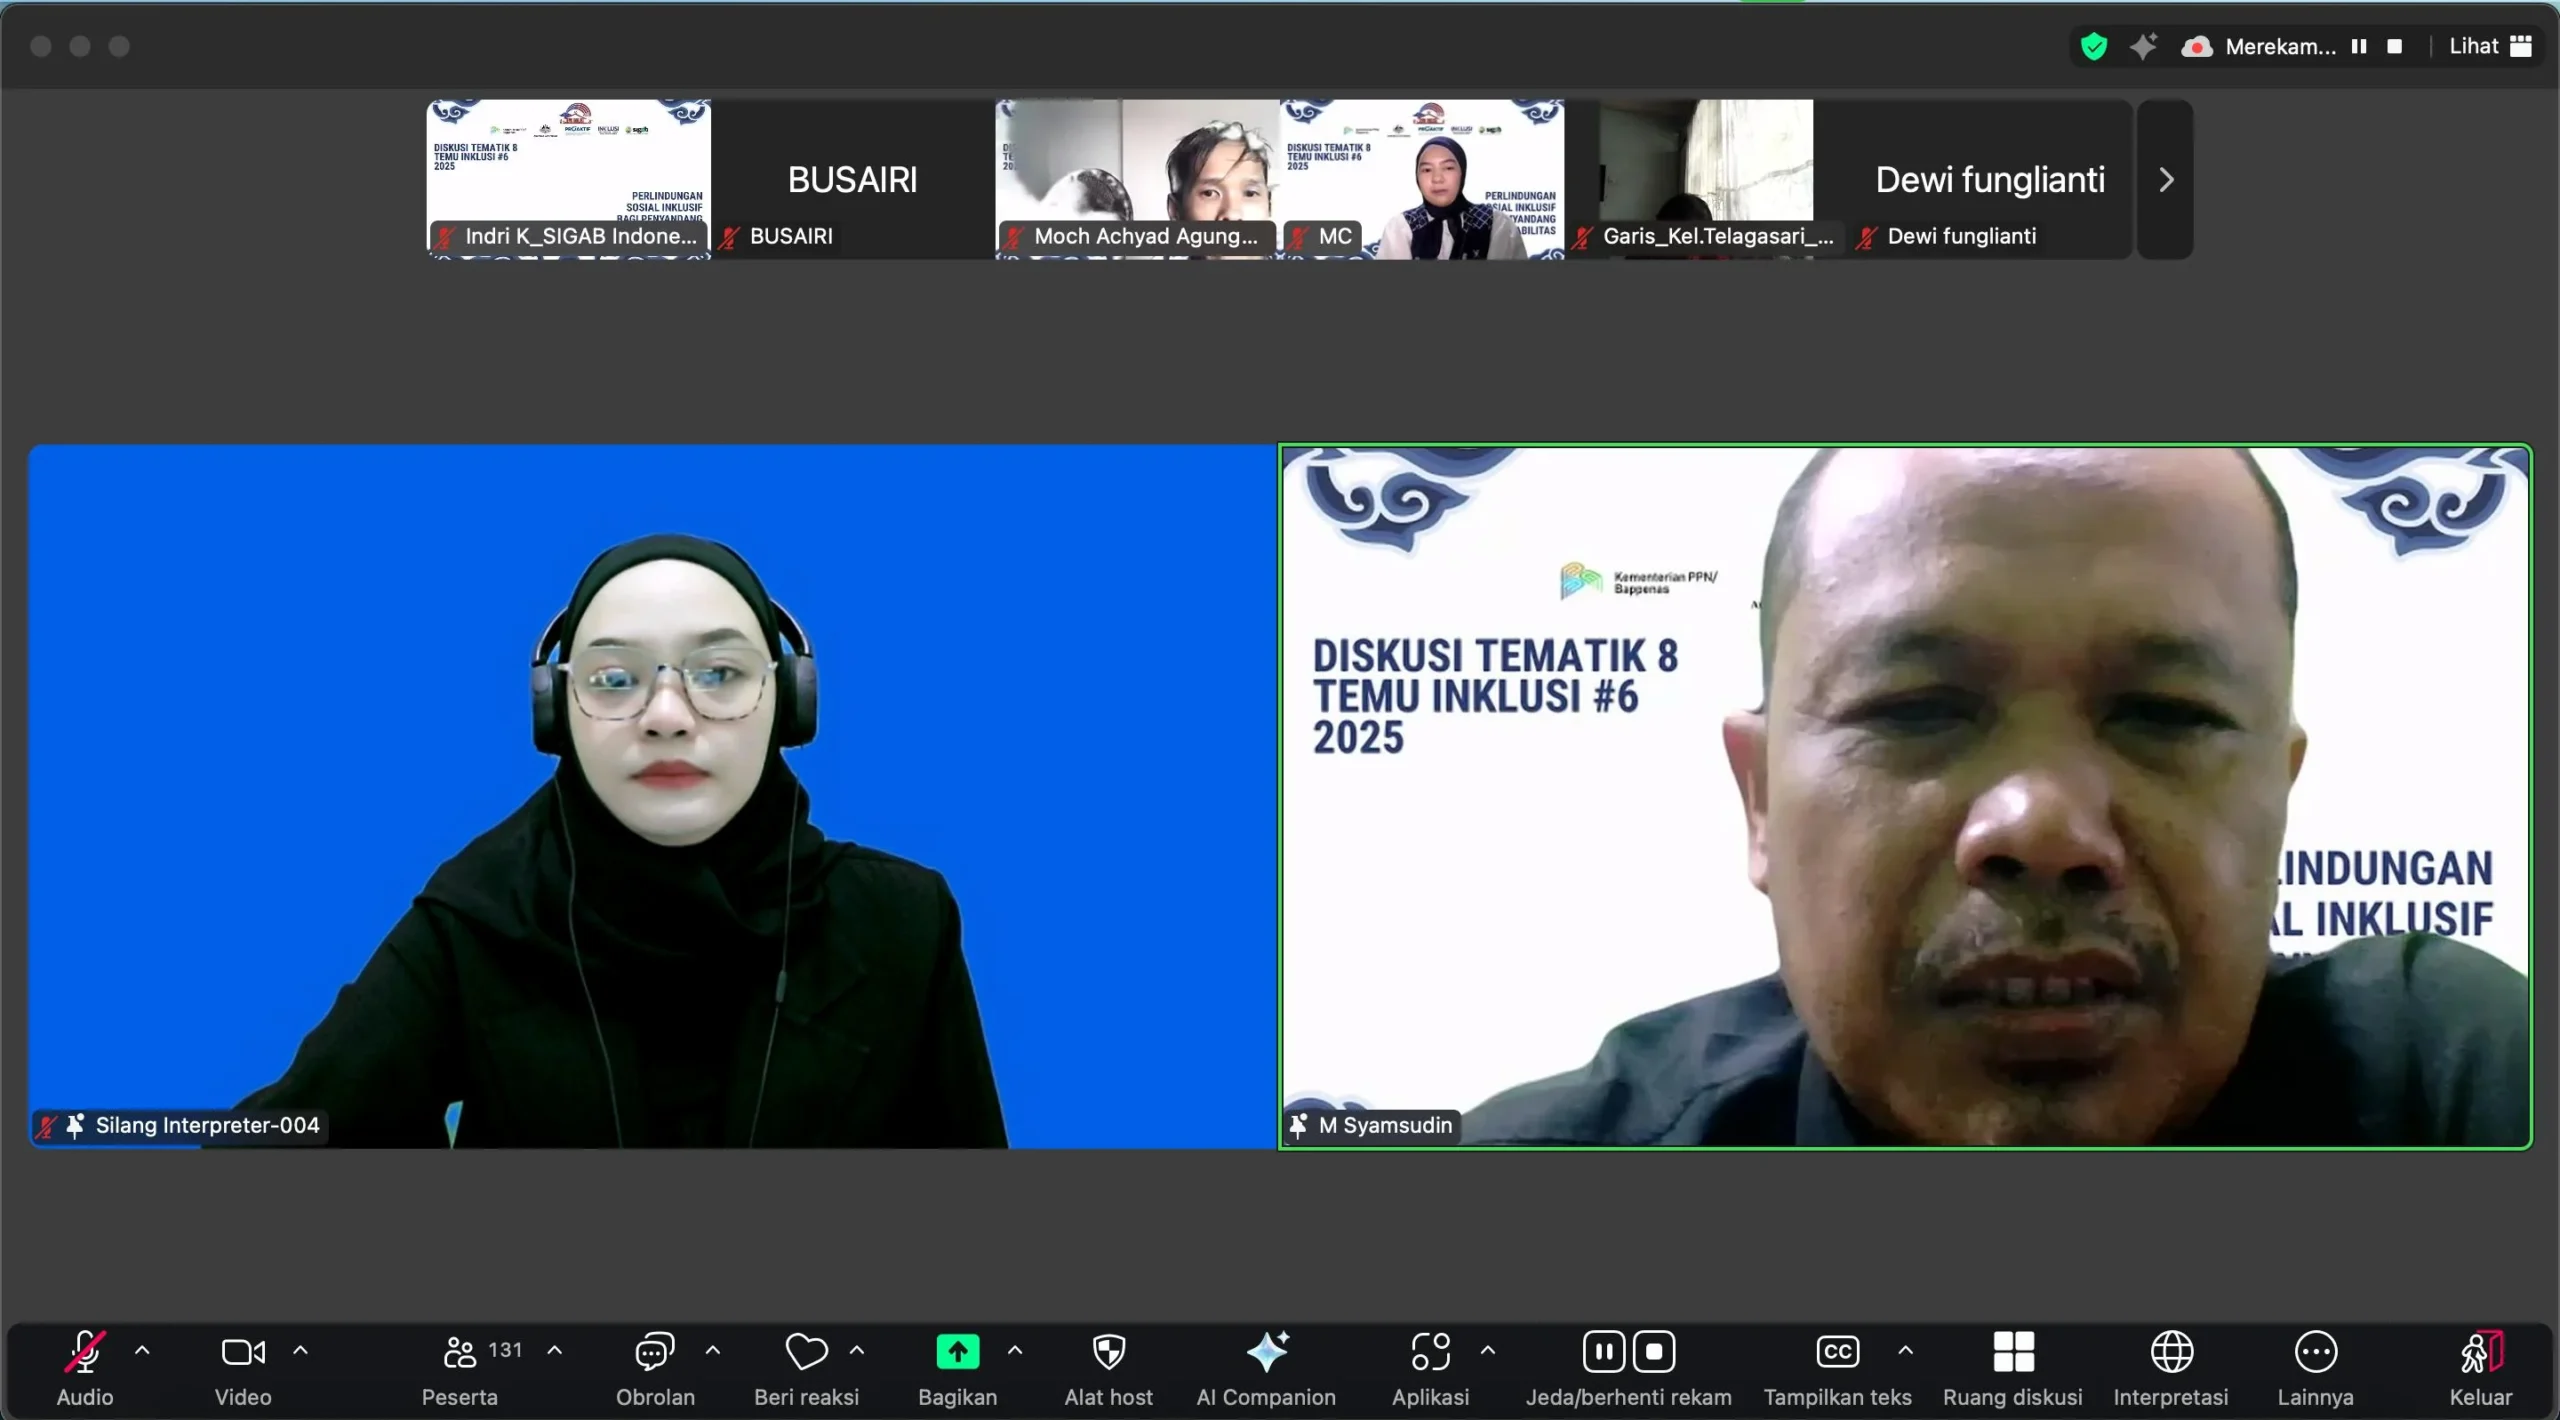Open the Lainnya more menu
2560x1420 pixels.
[x=2315, y=1352]
